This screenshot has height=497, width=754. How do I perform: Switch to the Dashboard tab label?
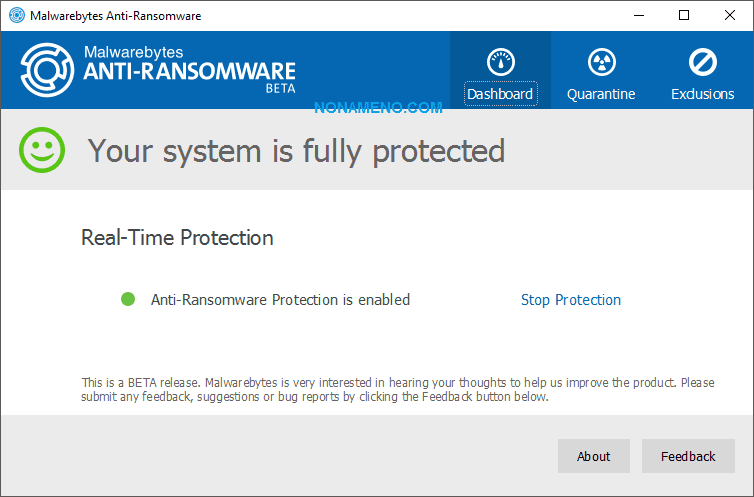coord(500,94)
